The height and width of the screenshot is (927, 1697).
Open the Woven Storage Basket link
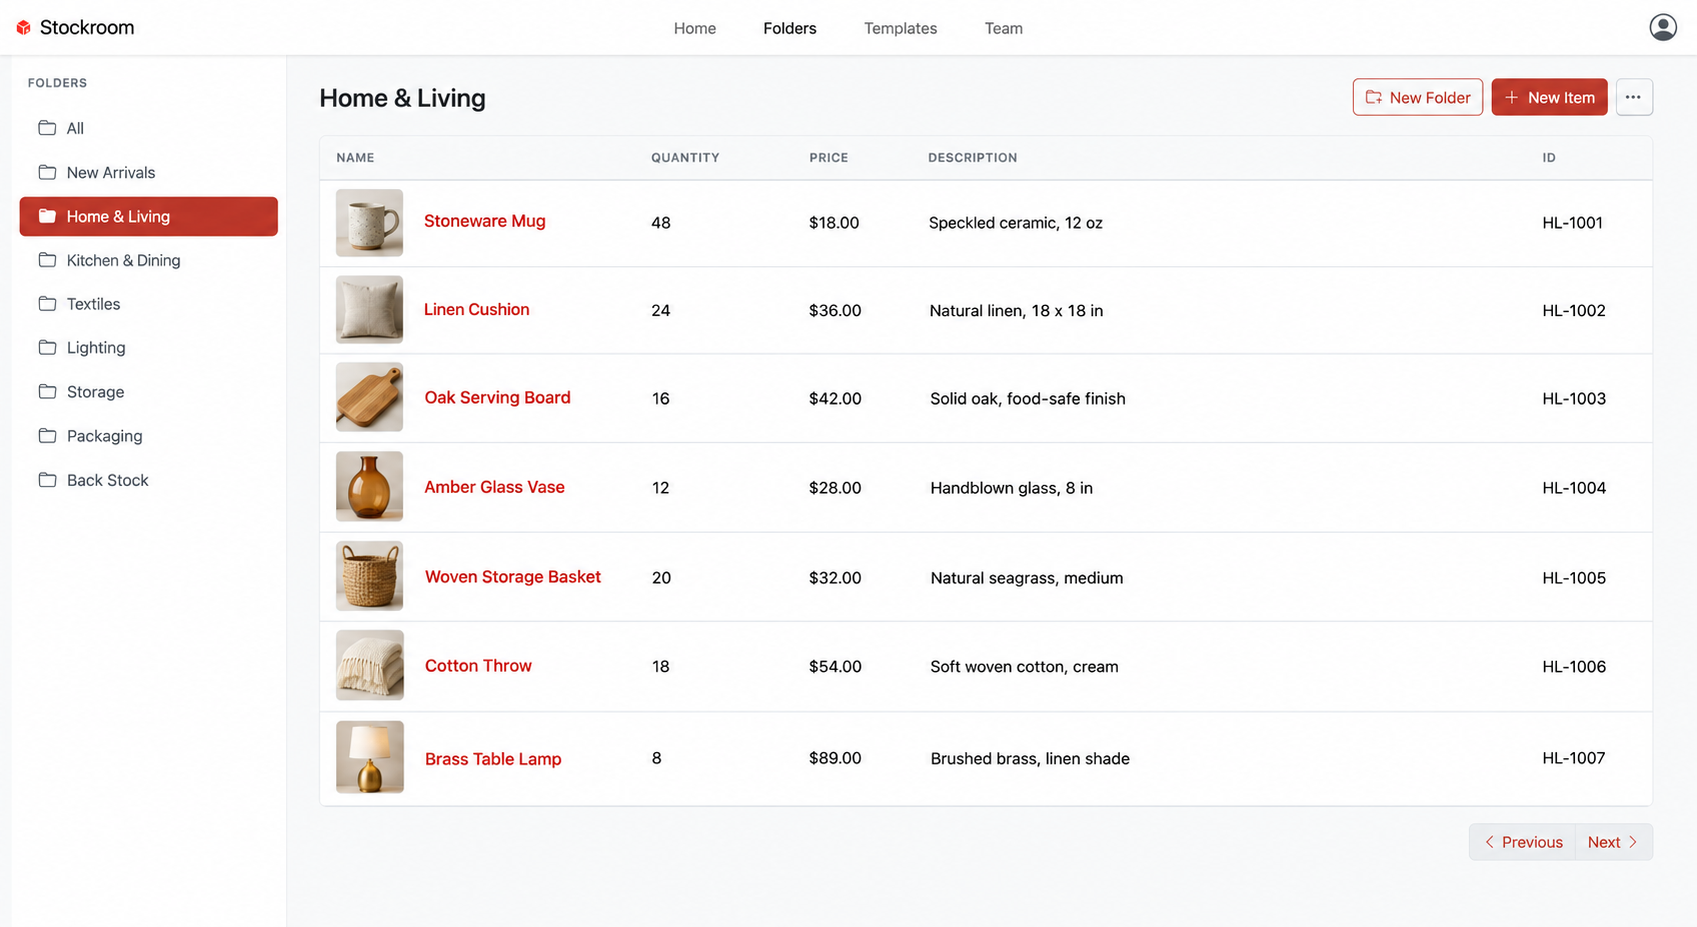pos(513,577)
